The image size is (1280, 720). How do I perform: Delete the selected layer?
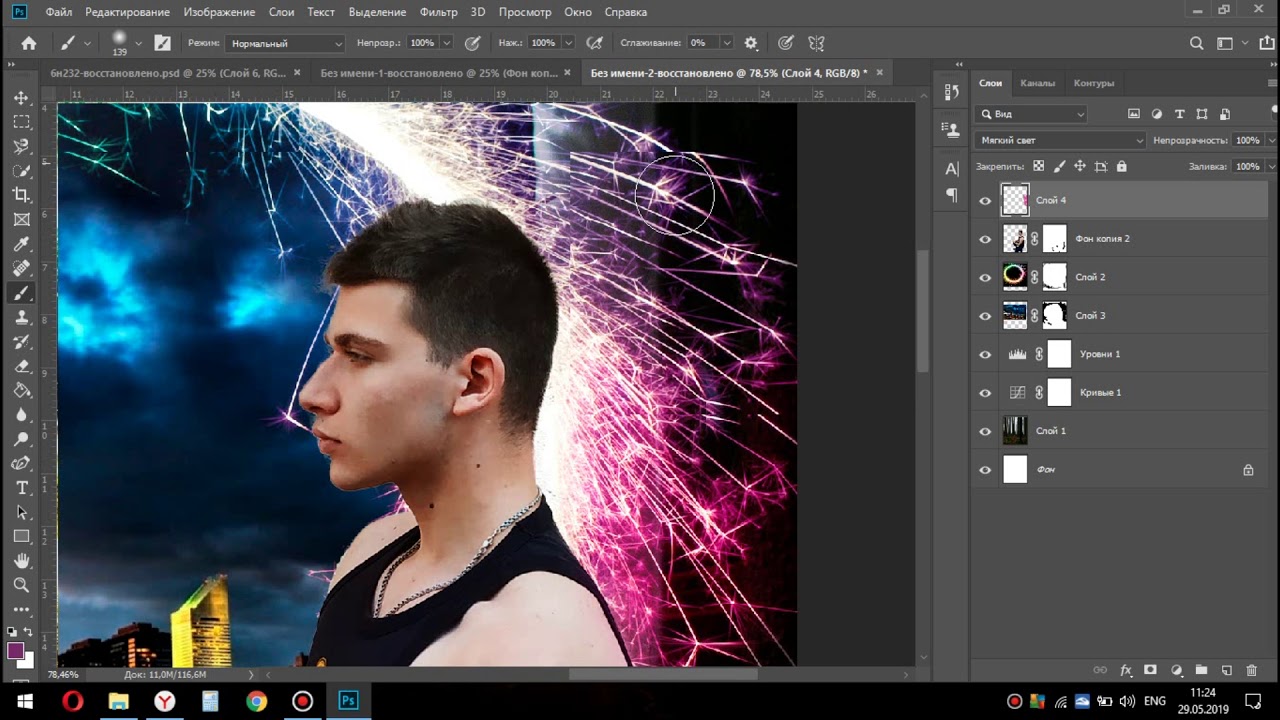pyautogui.click(x=1251, y=670)
